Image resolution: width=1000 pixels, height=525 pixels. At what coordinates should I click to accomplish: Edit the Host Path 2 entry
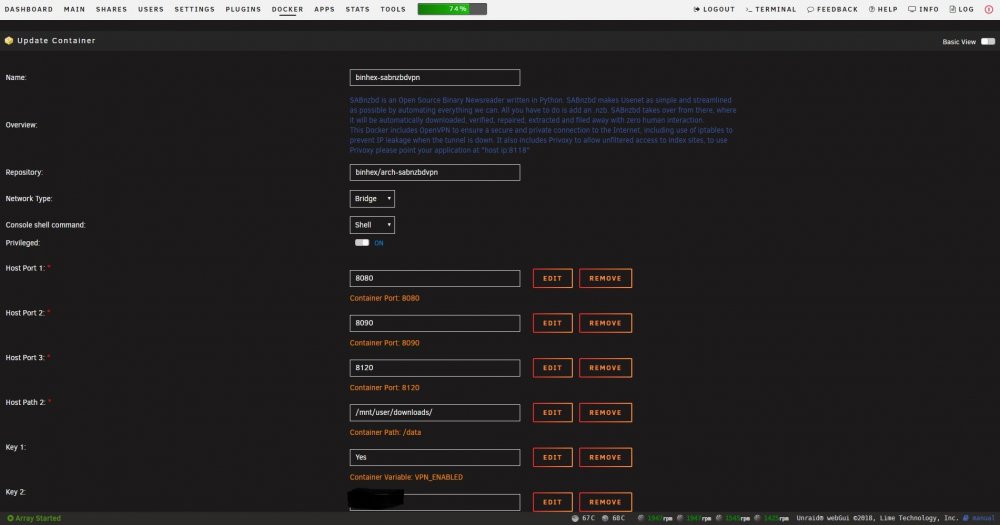click(x=552, y=412)
